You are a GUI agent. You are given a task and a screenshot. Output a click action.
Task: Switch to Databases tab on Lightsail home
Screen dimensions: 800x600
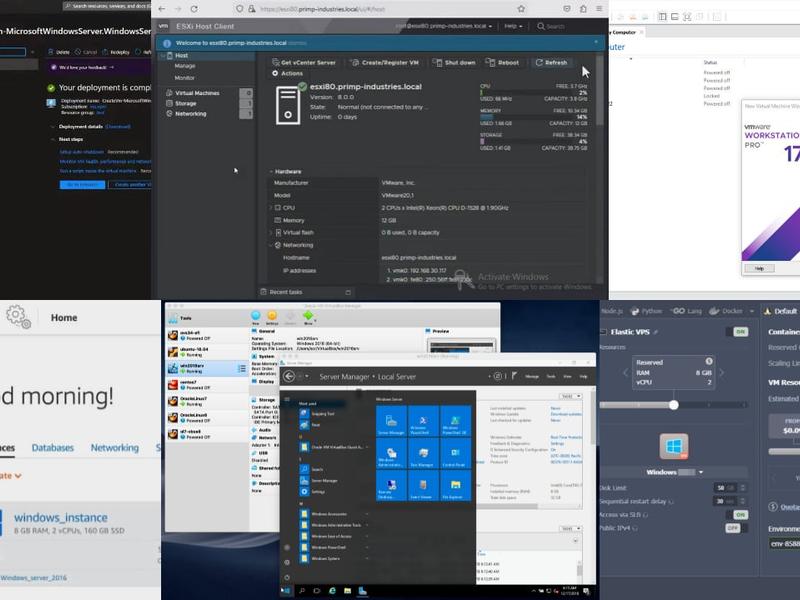tap(53, 447)
